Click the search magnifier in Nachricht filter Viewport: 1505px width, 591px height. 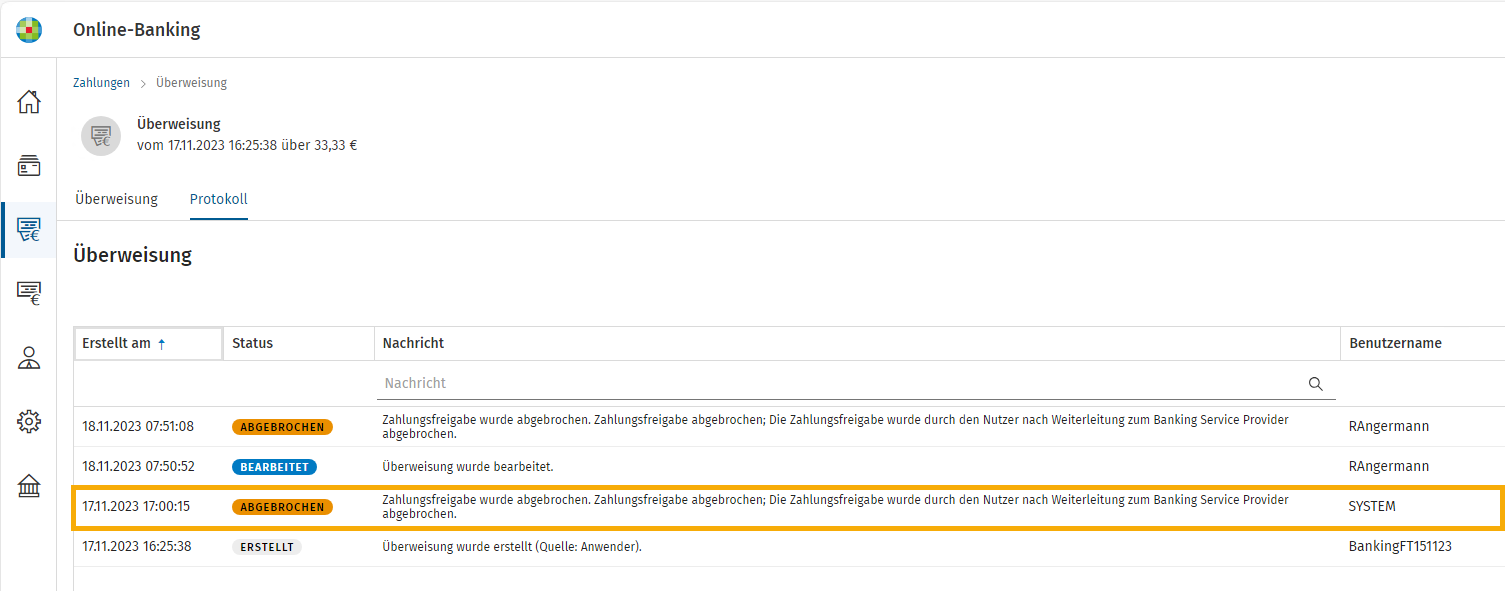pyautogui.click(x=1315, y=383)
